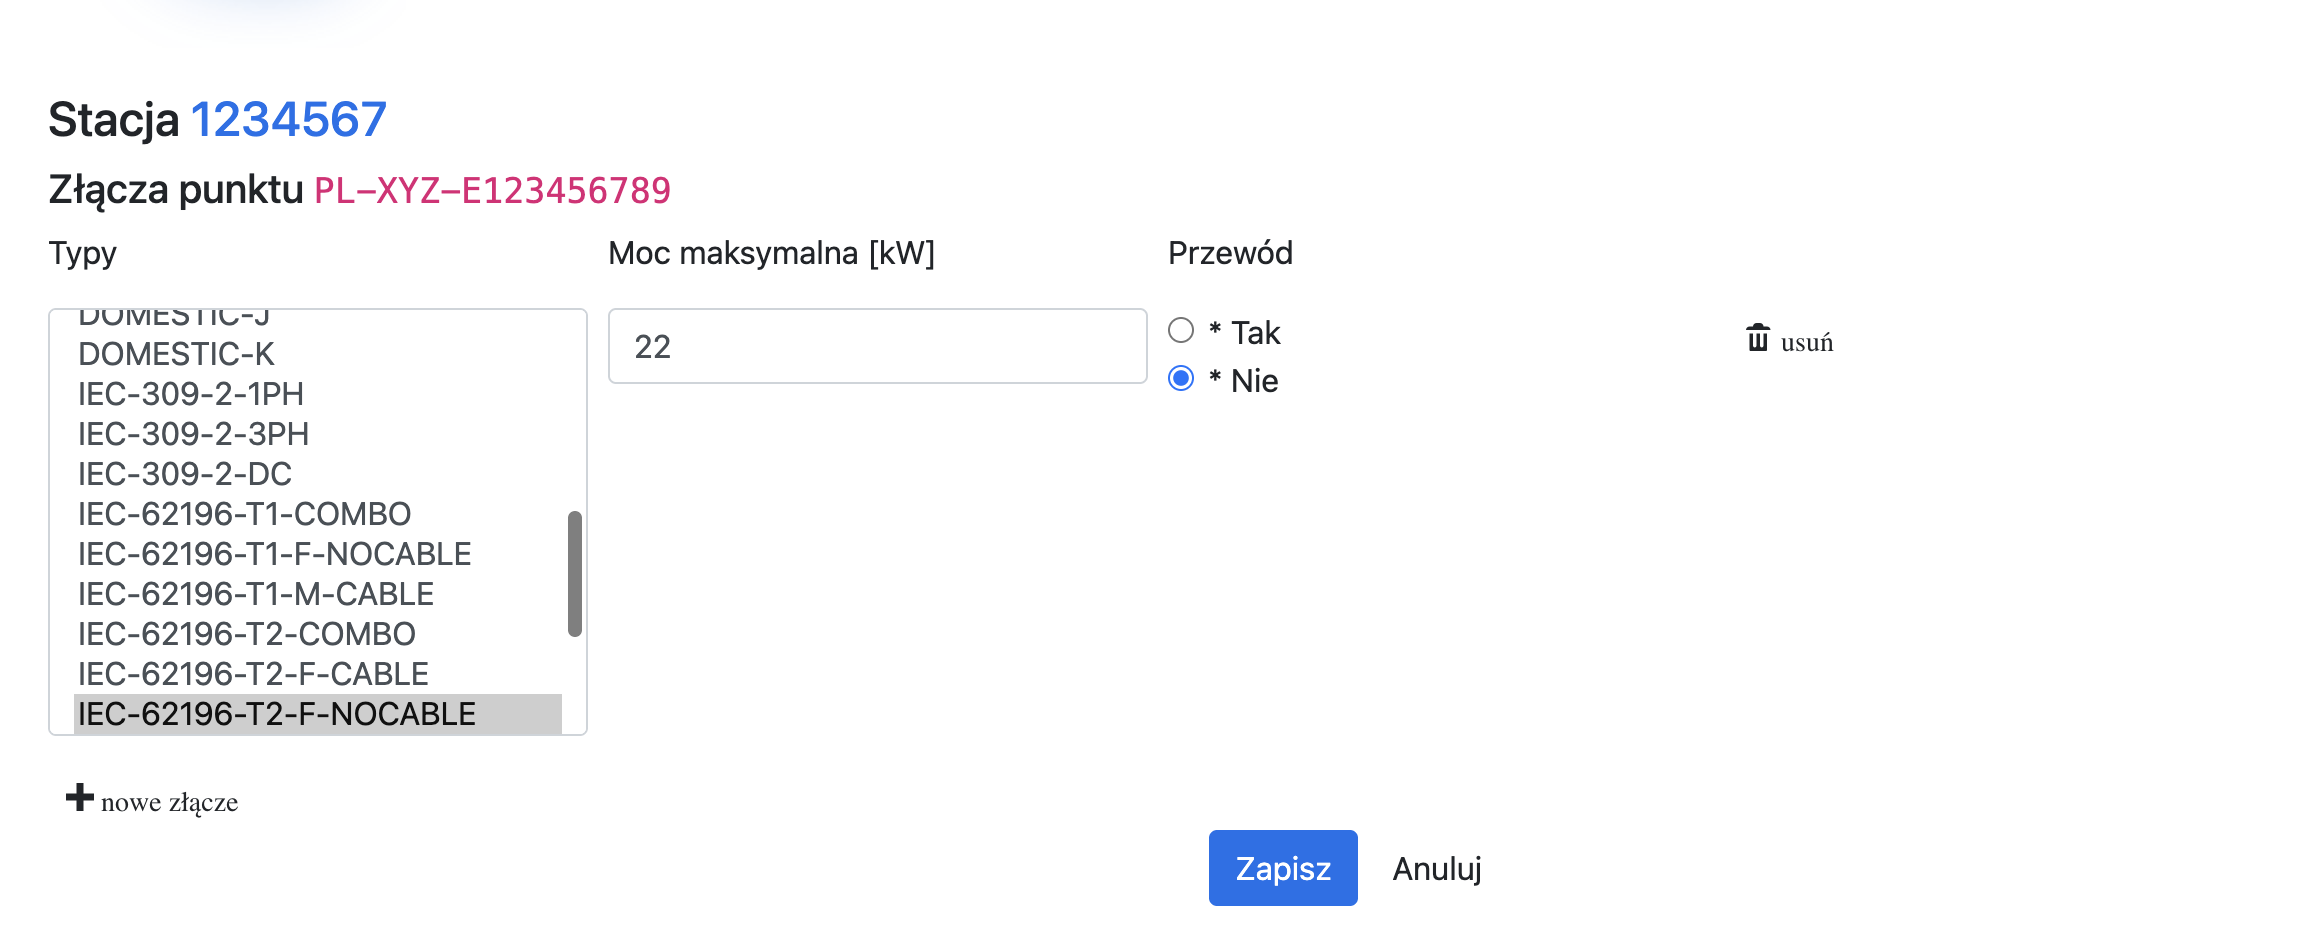The image size is (2302, 936).
Task: Choose DOMESTIC-K in the types list
Action: tap(176, 354)
